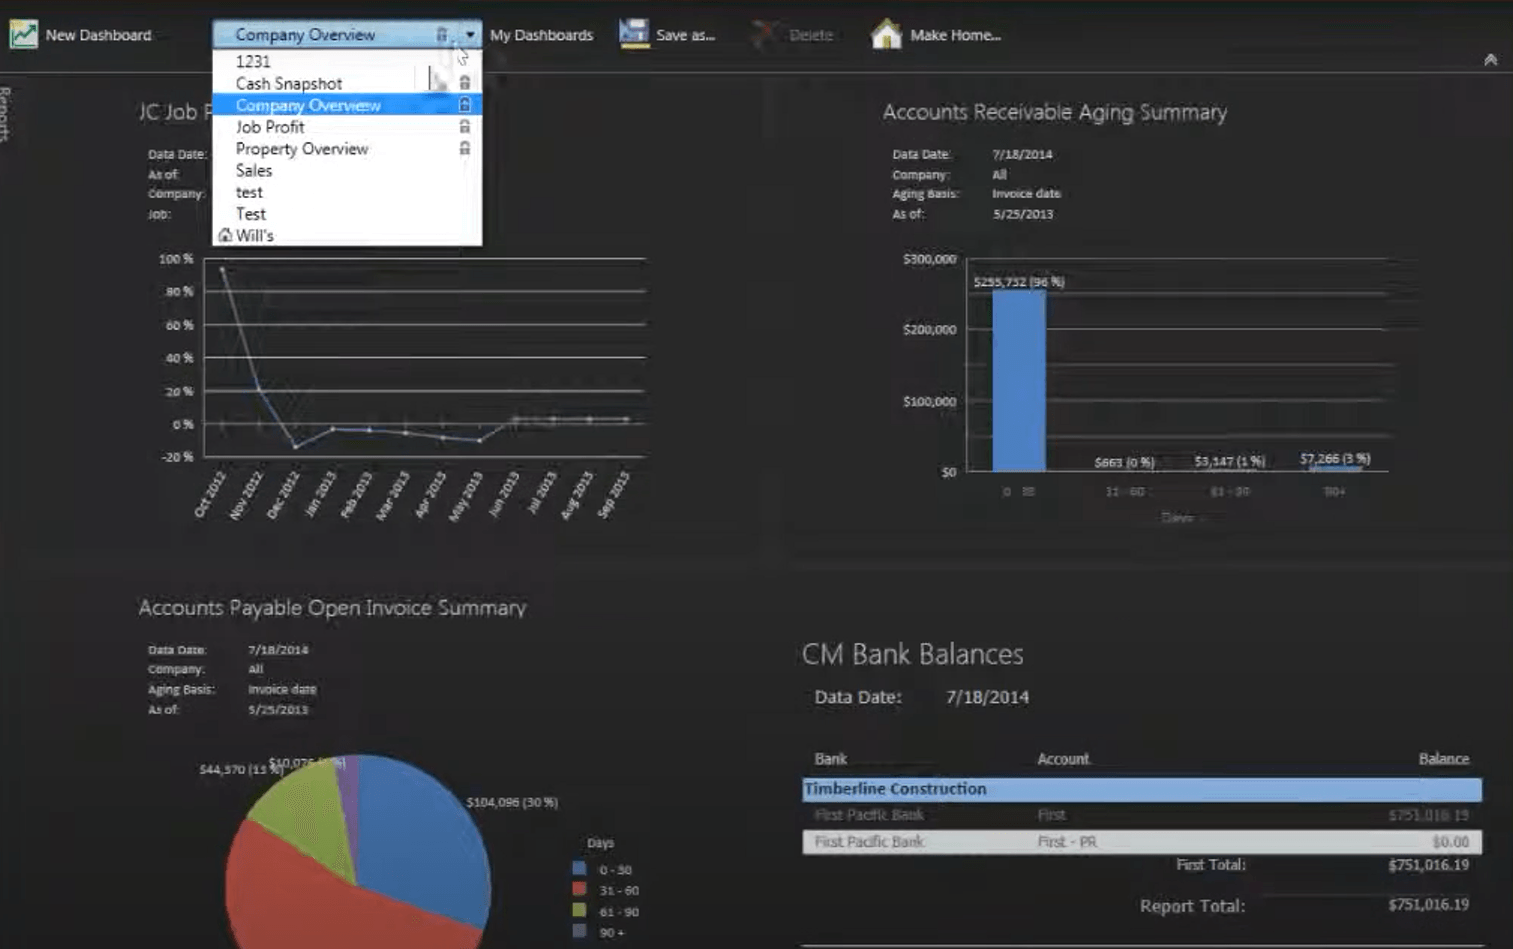This screenshot has width=1513, height=949.
Task: Click the Report Total amount $751,016.19
Action: pyautogui.click(x=1428, y=904)
